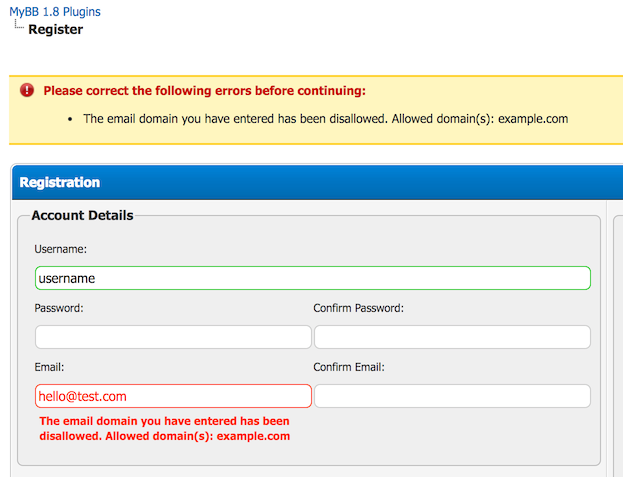623x477 pixels.
Task: Click the Confirm Password label
Action: pos(358,308)
